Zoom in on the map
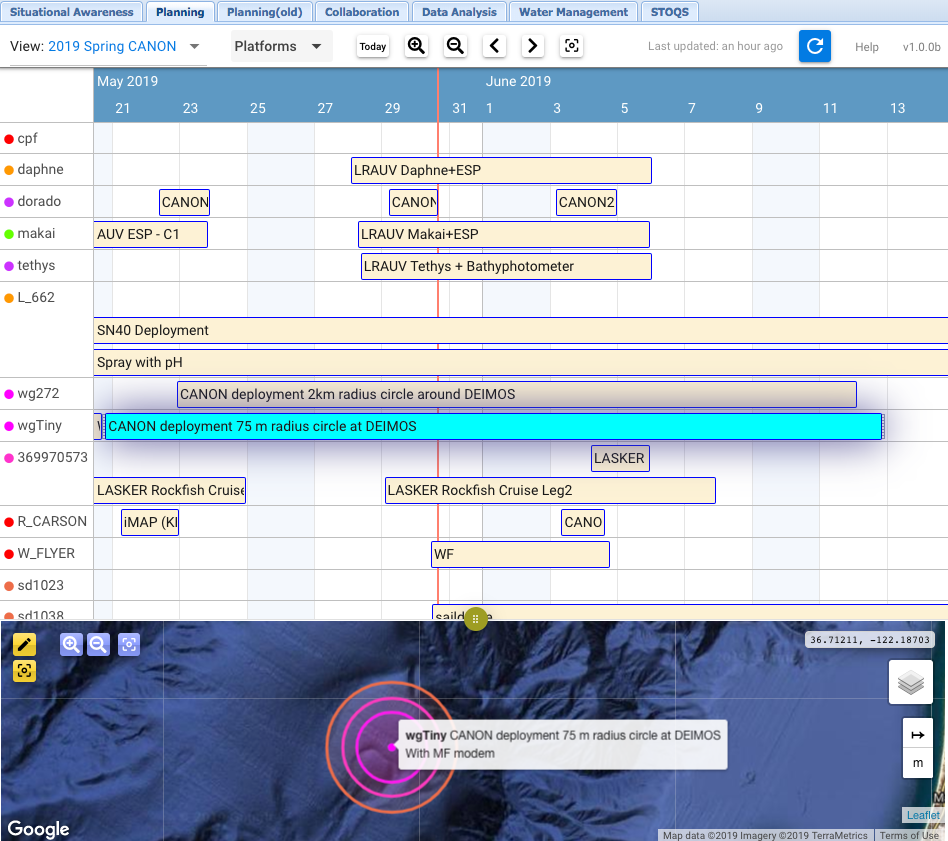This screenshot has width=948, height=841. (x=71, y=644)
